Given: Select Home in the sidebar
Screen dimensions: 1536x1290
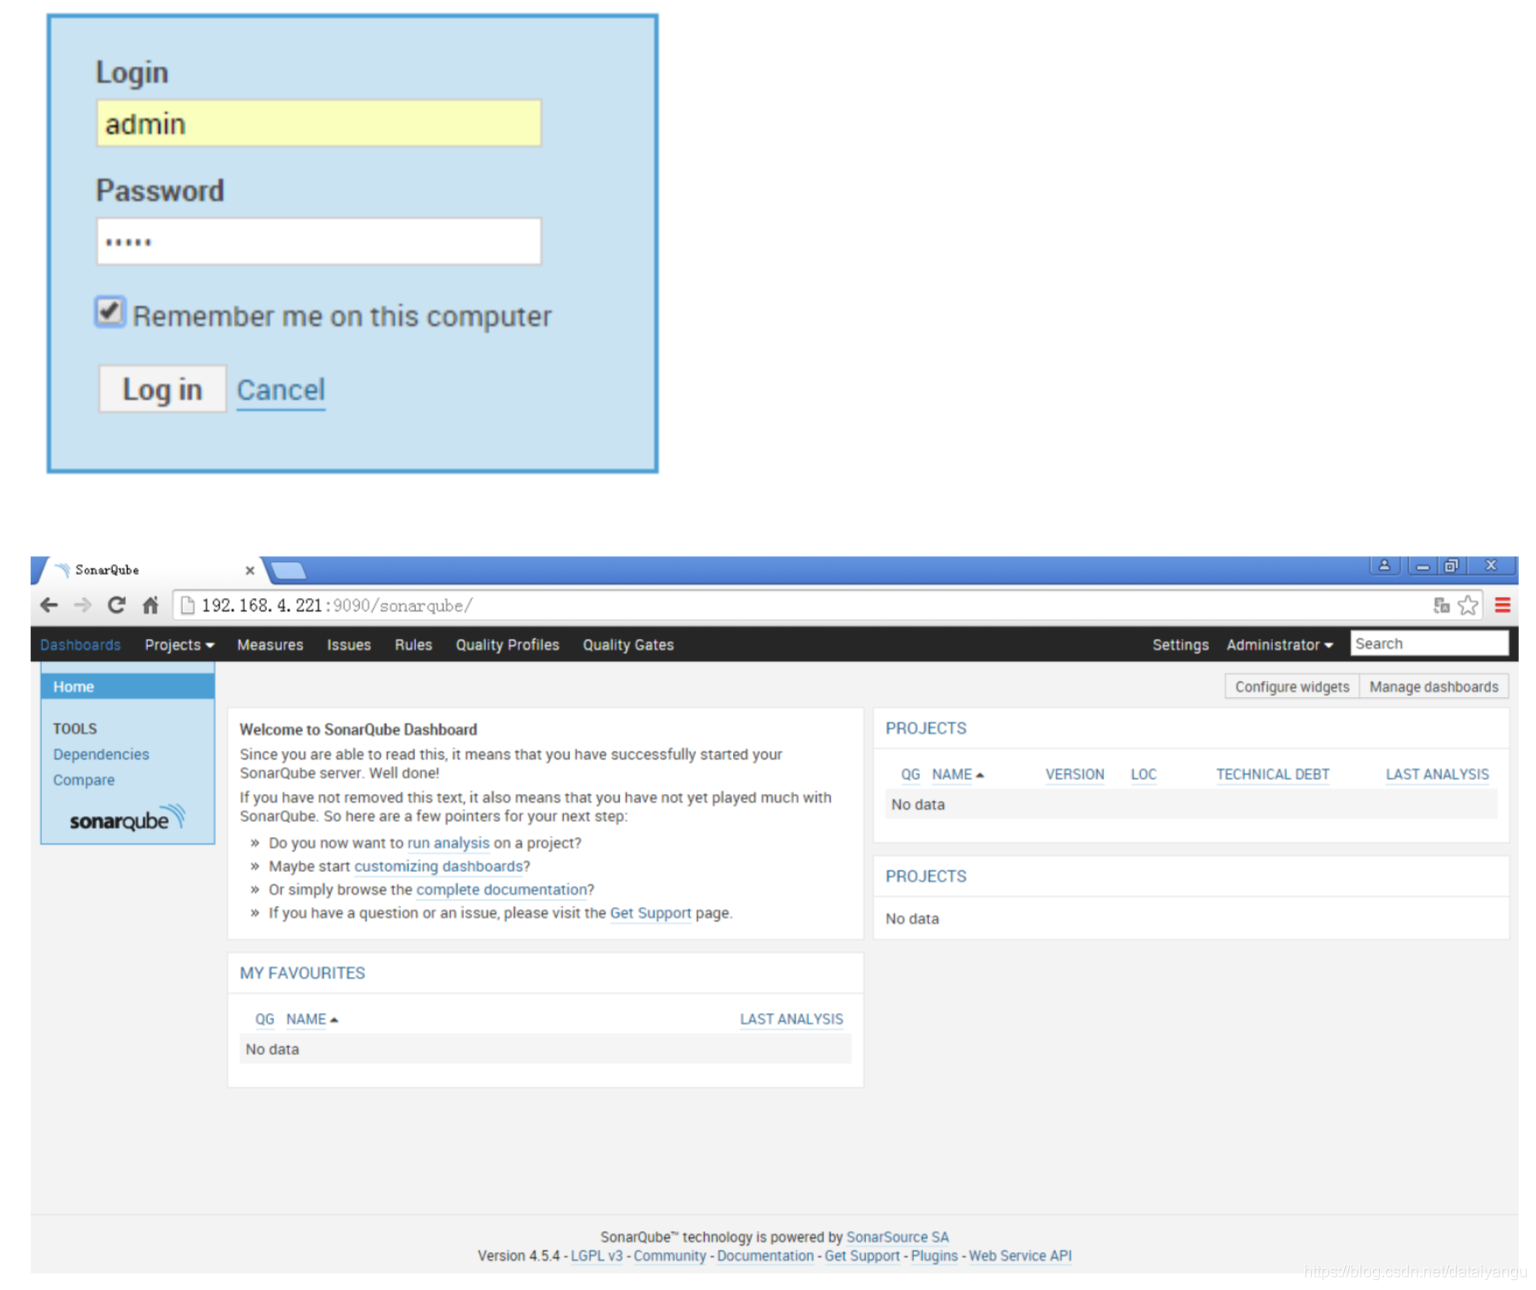Looking at the screenshot, I should pos(127,687).
